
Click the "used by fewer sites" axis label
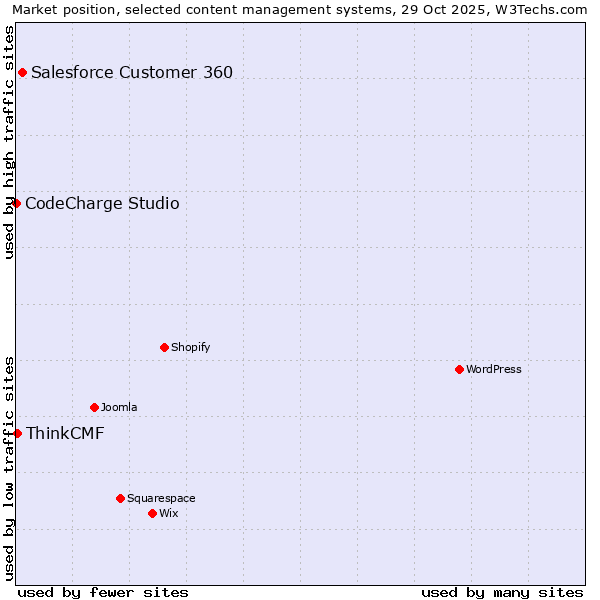pos(103,592)
